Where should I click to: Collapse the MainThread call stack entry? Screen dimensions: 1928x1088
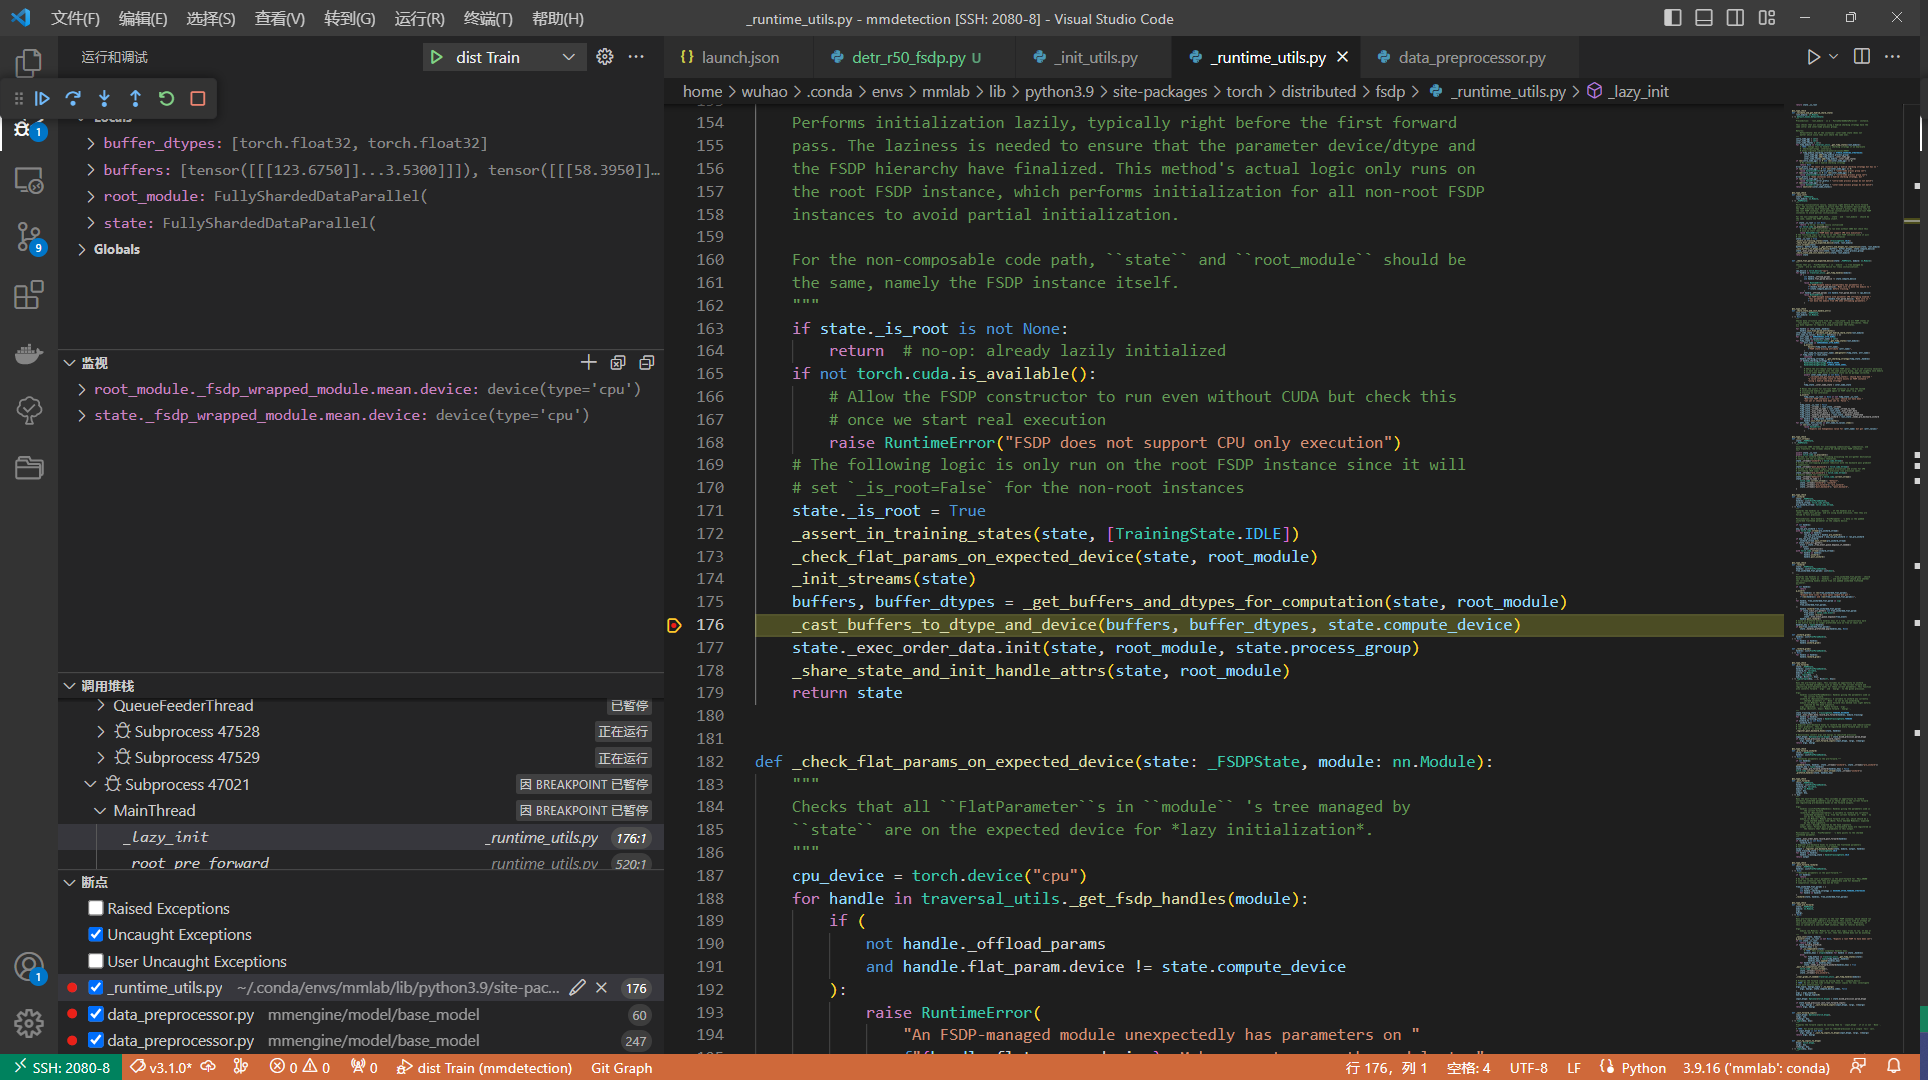[x=100, y=810]
